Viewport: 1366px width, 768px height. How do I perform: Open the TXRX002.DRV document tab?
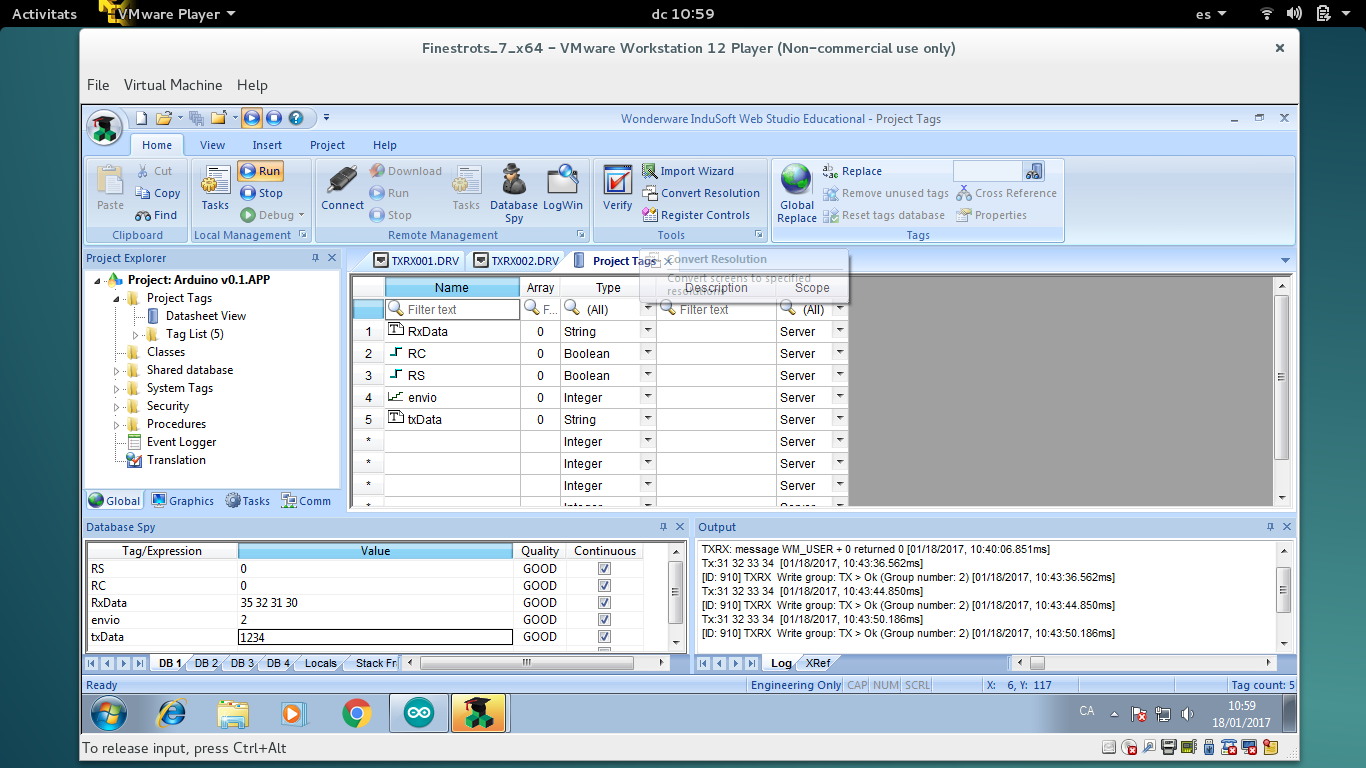[x=516, y=261]
